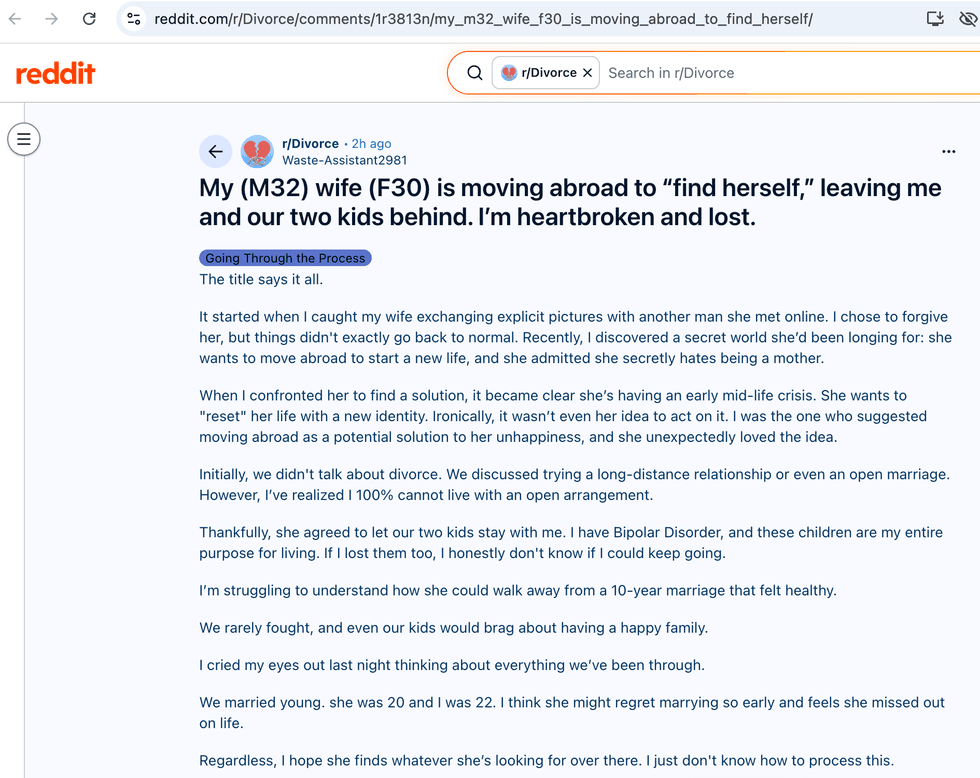The width and height of the screenshot is (980, 778).
Task: Click the browser forward arrow
Action: pyautogui.click(x=52, y=19)
